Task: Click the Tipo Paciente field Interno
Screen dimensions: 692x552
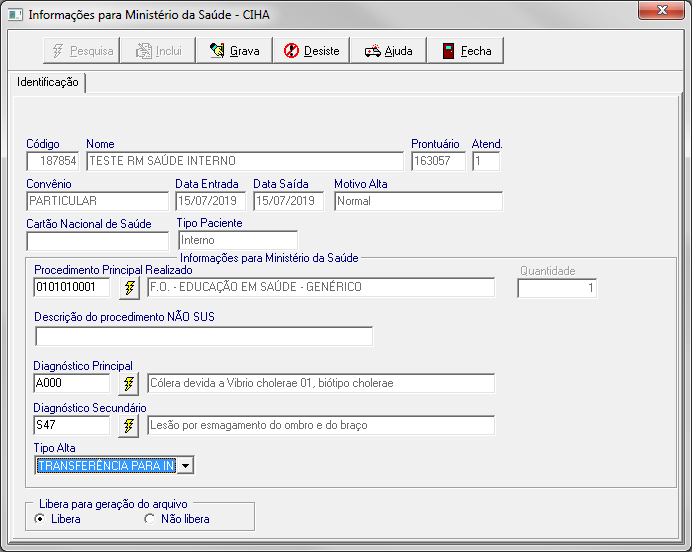Action: [238, 240]
